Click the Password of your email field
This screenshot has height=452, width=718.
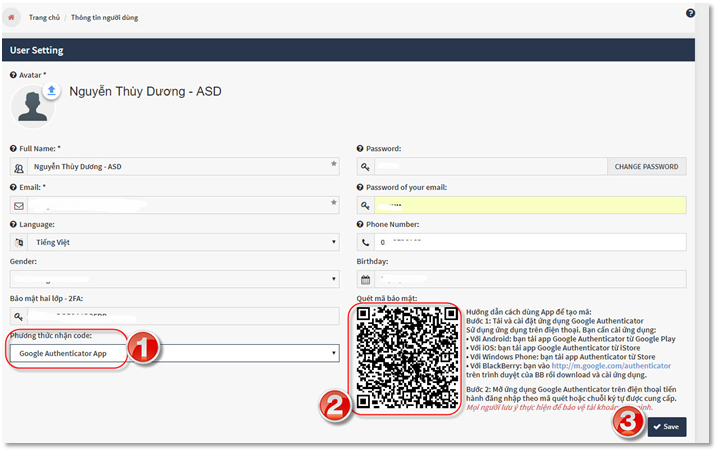point(530,205)
